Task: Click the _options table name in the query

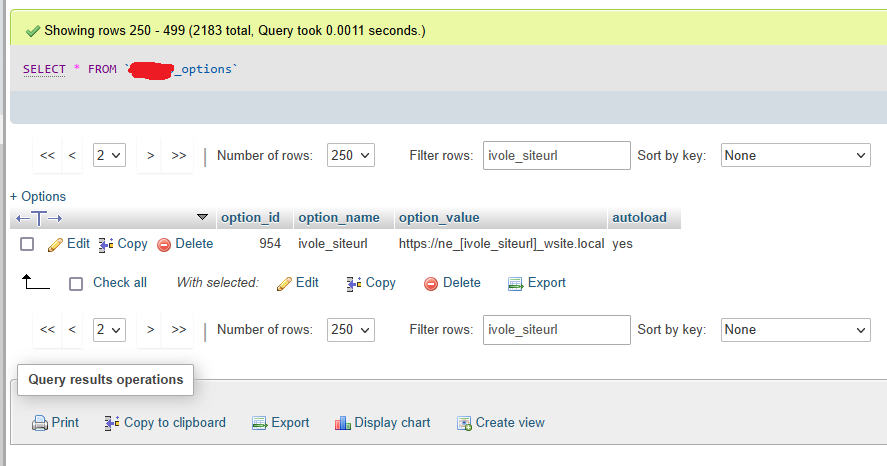Action: [203, 69]
